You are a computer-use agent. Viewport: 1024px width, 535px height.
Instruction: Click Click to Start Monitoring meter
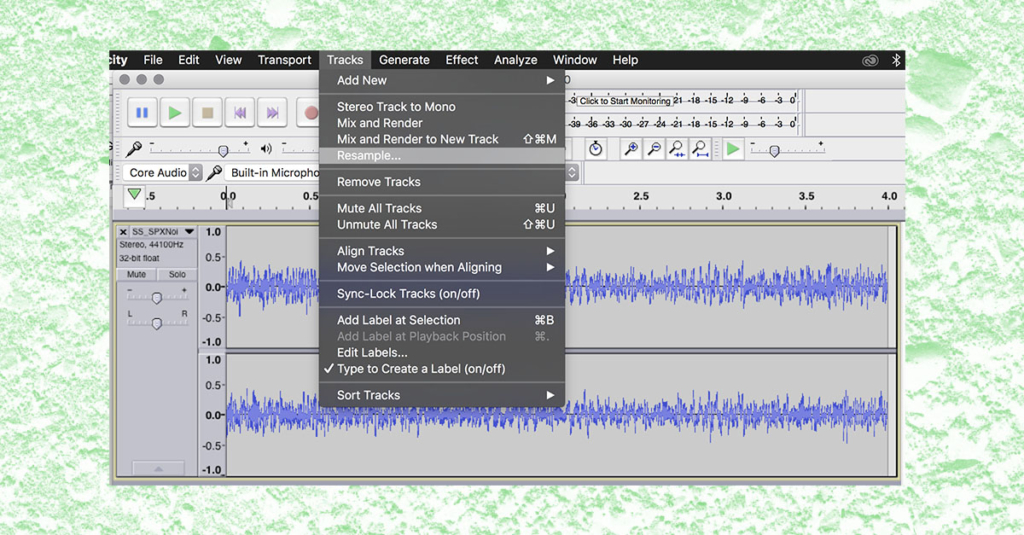point(625,101)
